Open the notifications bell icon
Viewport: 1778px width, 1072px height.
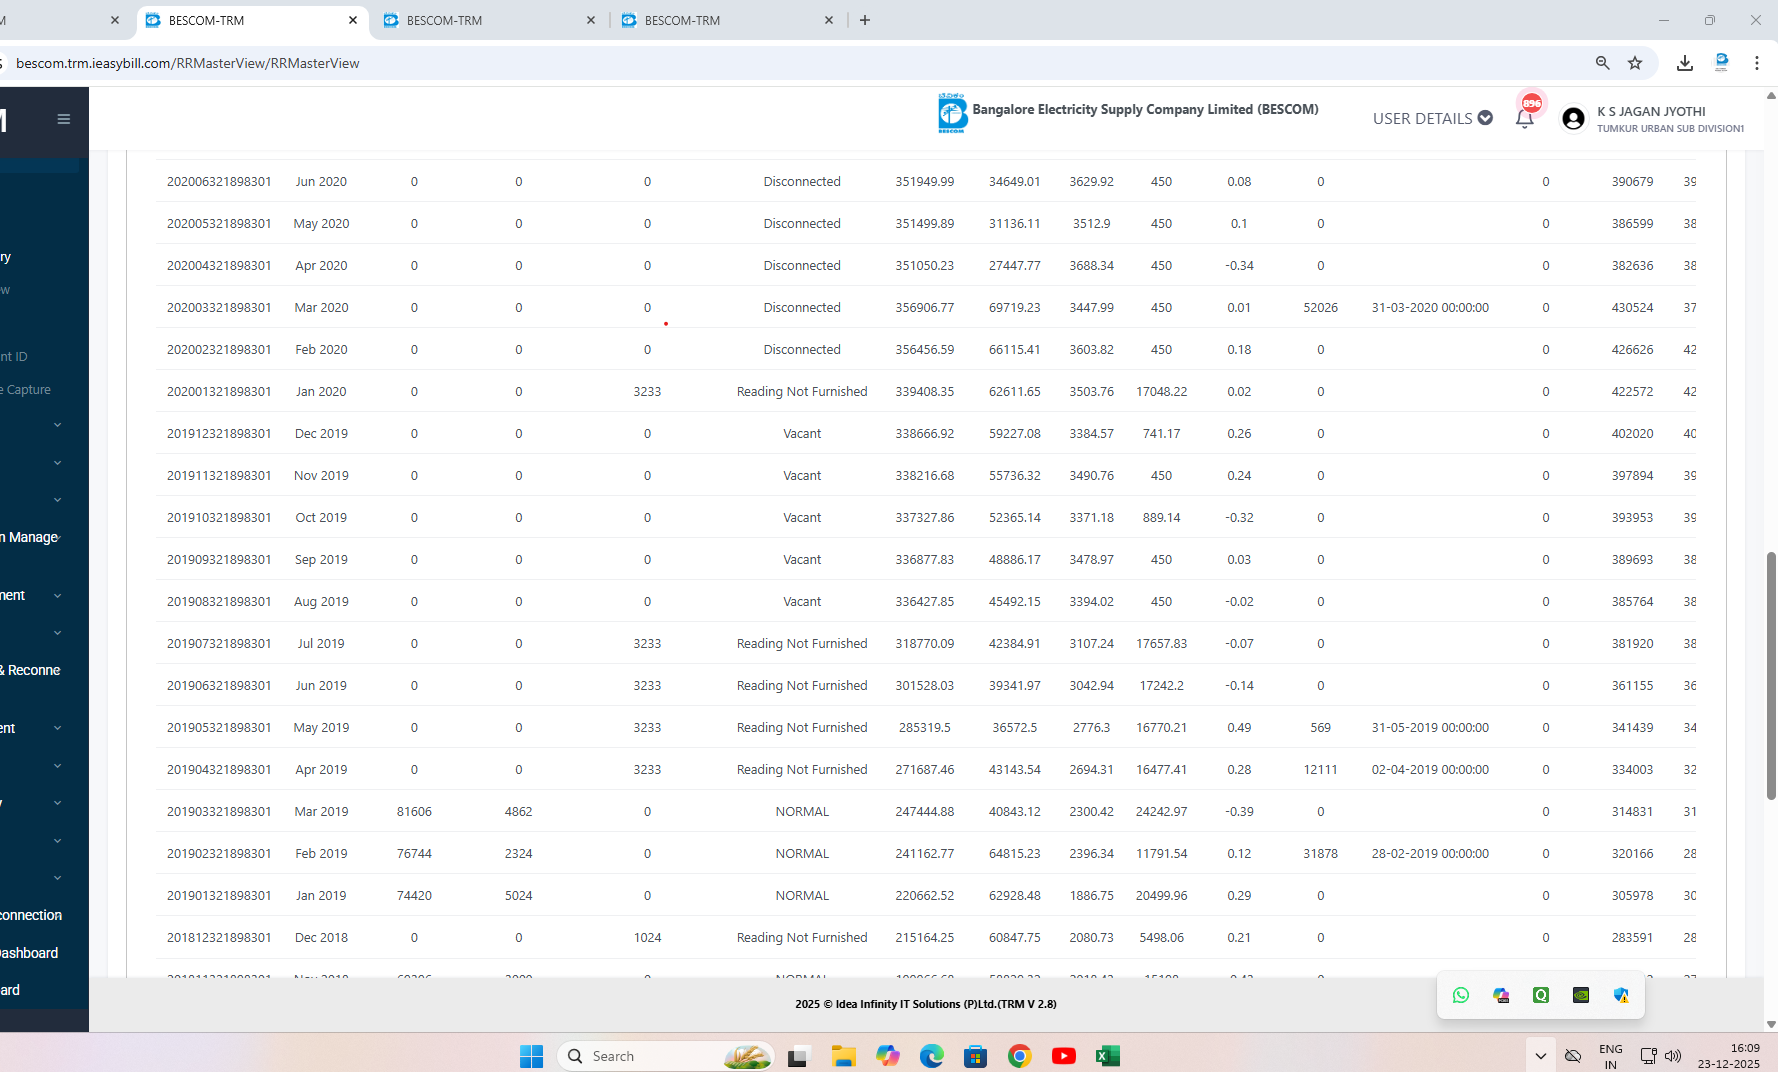(1524, 119)
